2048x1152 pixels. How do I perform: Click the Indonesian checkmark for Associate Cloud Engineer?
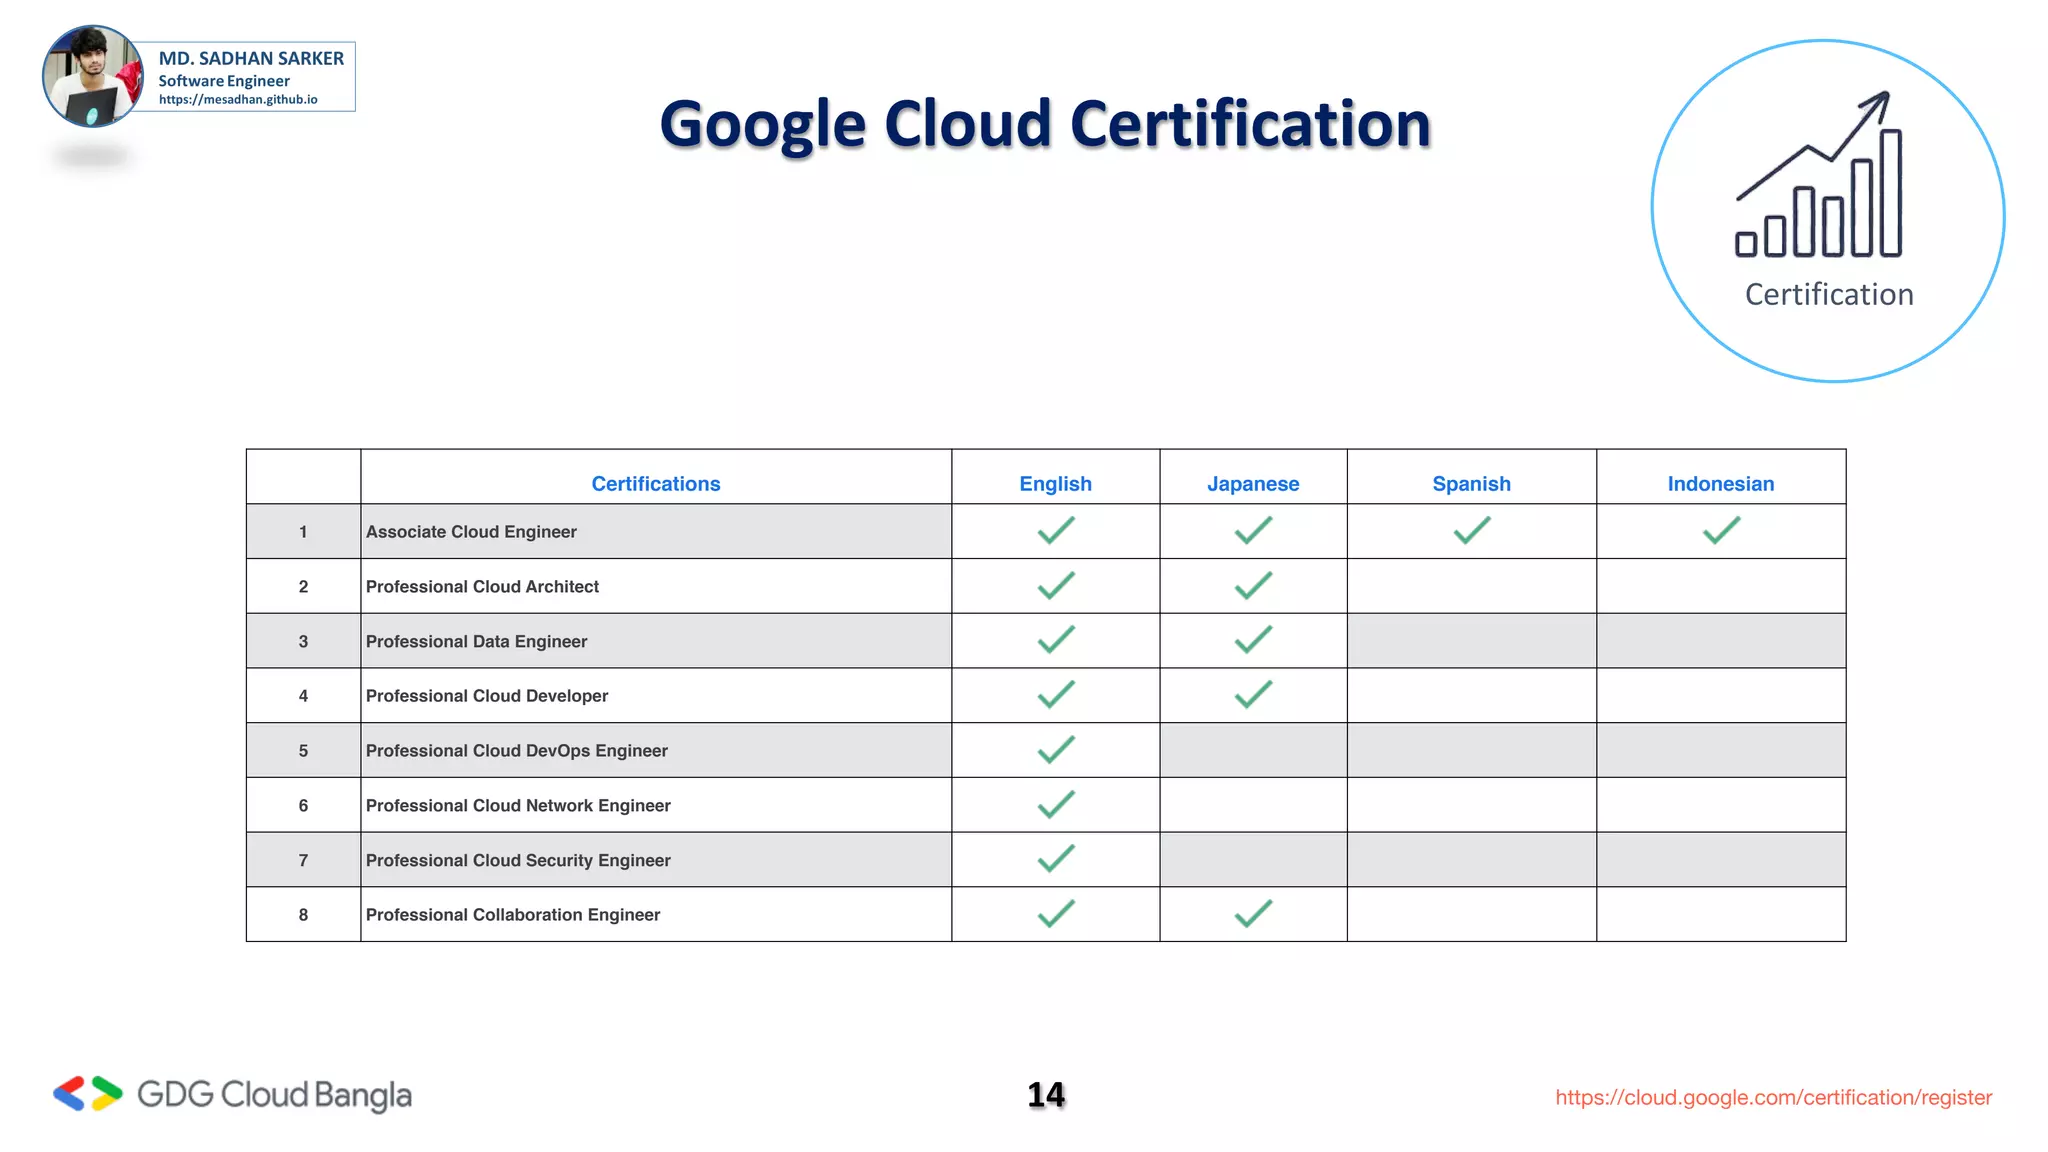(x=1722, y=530)
